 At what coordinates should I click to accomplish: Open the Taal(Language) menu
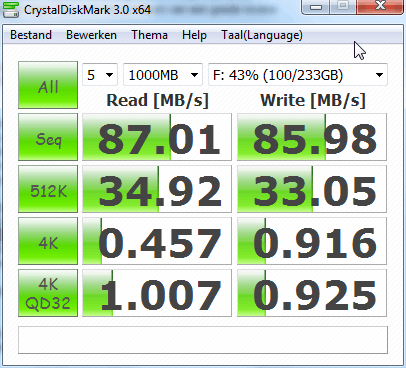click(262, 35)
